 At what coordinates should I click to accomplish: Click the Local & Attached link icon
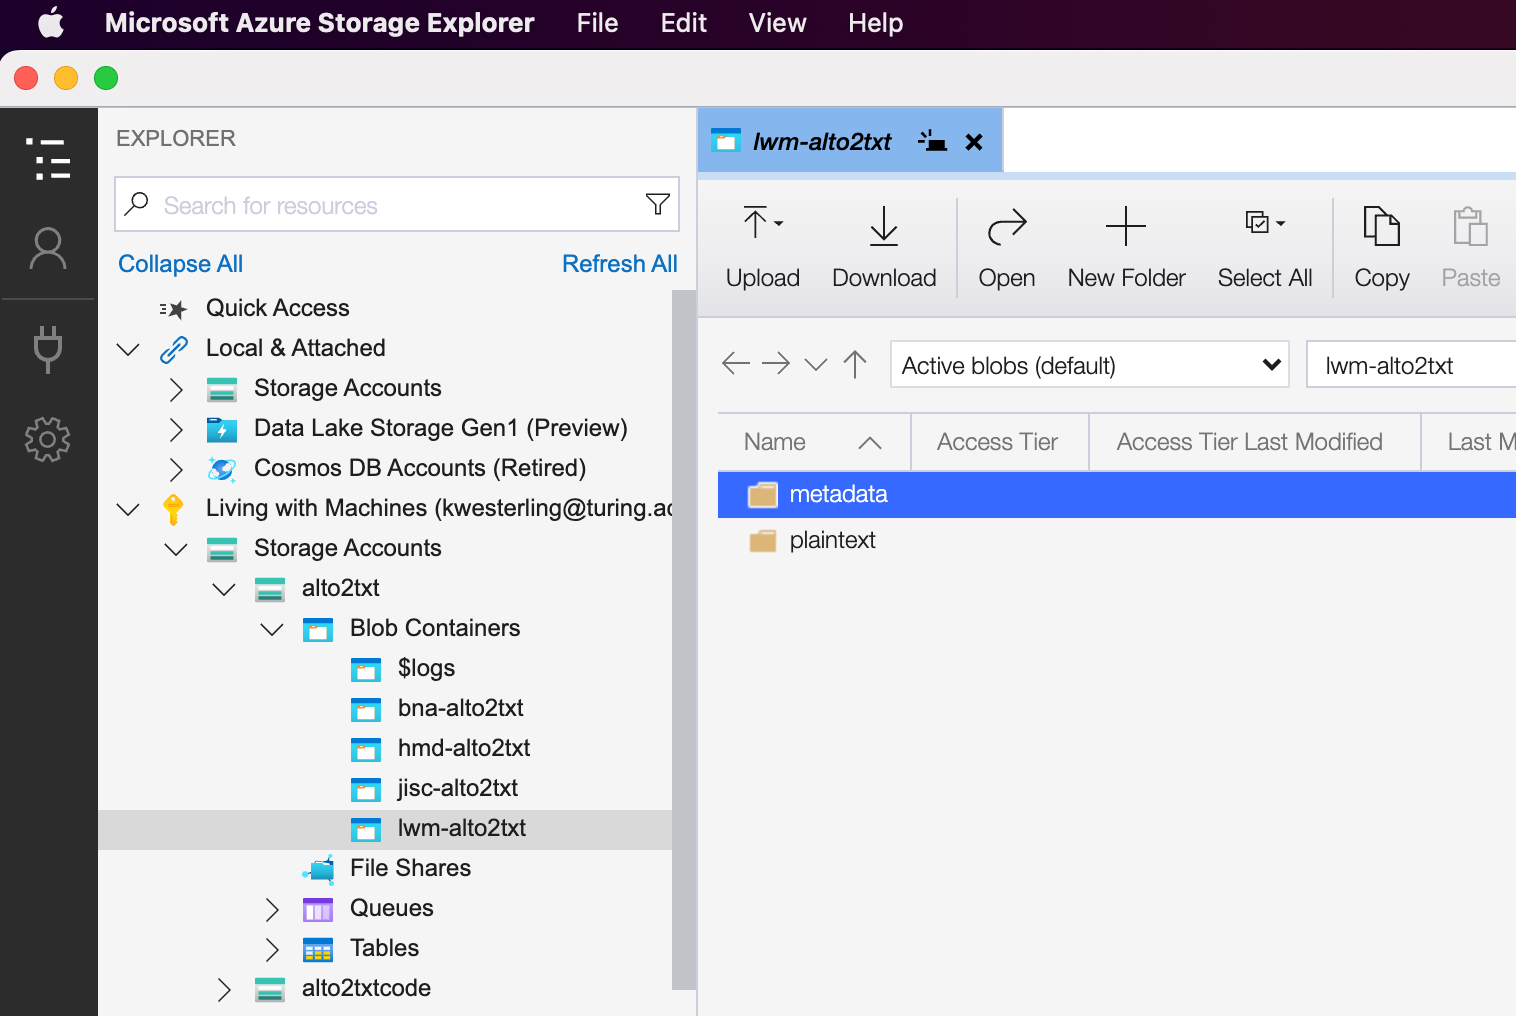click(x=174, y=349)
